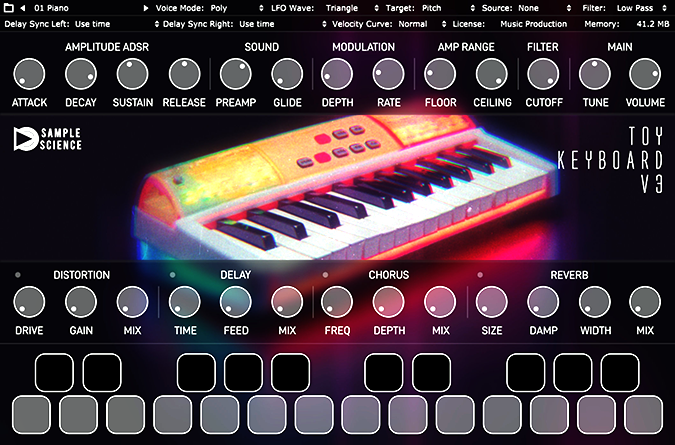Enable the Delay effect indicator
This screenshot has height=445, width=675.
point(173,275)
